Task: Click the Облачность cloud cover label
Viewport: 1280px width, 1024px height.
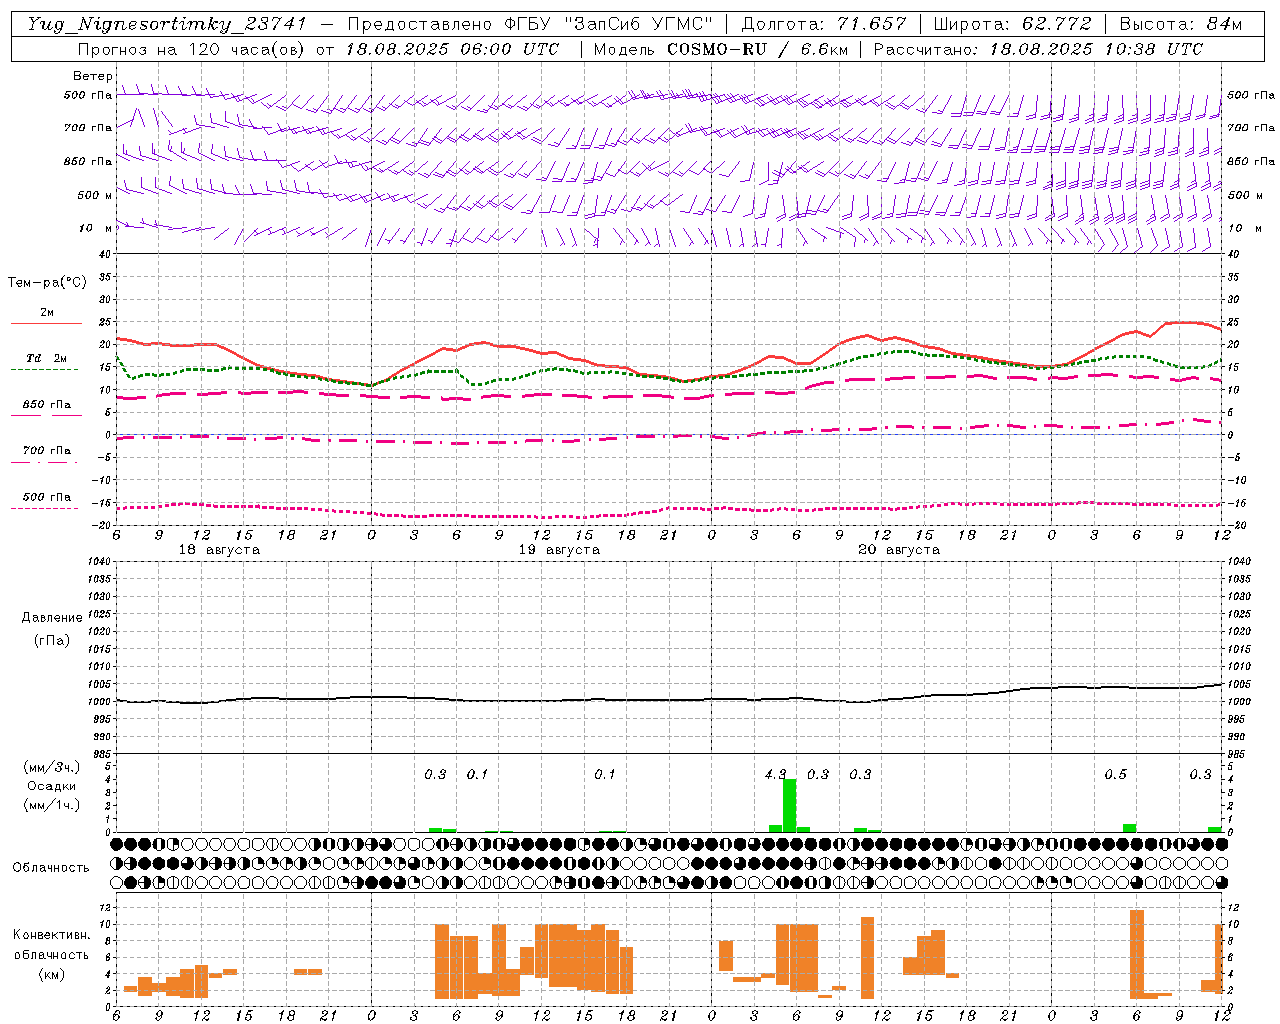Action: [x=51, y=867]
